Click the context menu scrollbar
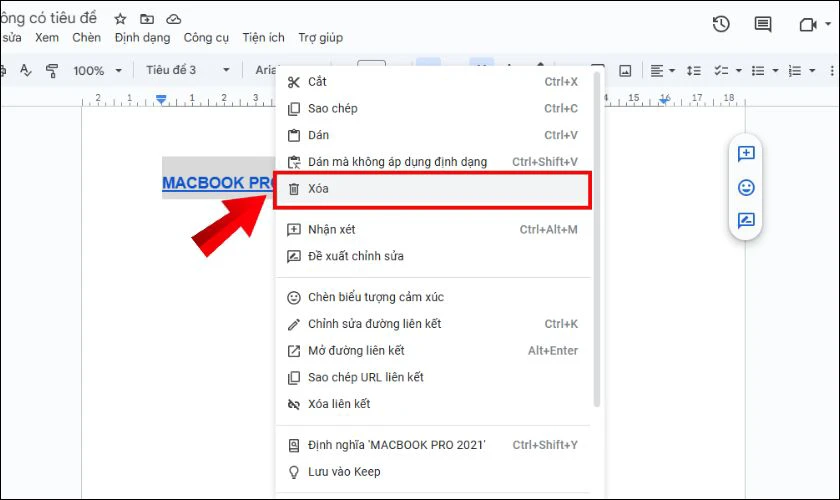 click(x=597, y=238)
